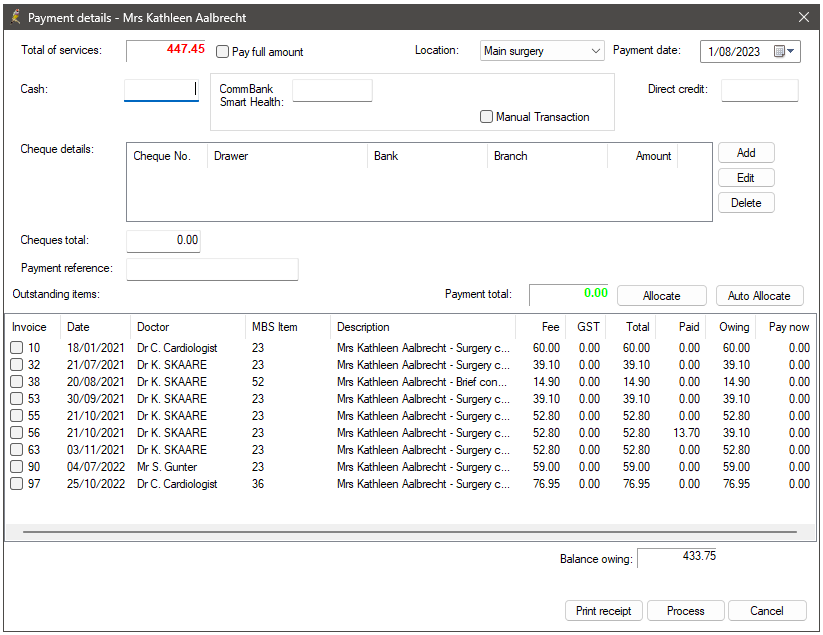
Task: Close the Payment details window
Action: tap(804, 17)
